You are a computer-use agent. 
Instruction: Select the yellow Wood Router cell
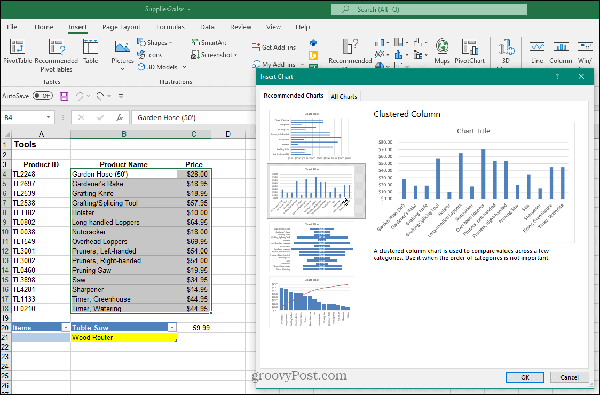coord(124,338)
